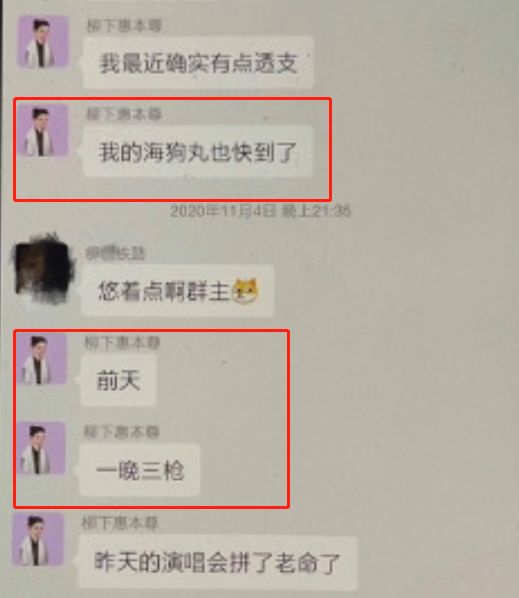Tap the avatar beside the 前天 message

[42, 358]
